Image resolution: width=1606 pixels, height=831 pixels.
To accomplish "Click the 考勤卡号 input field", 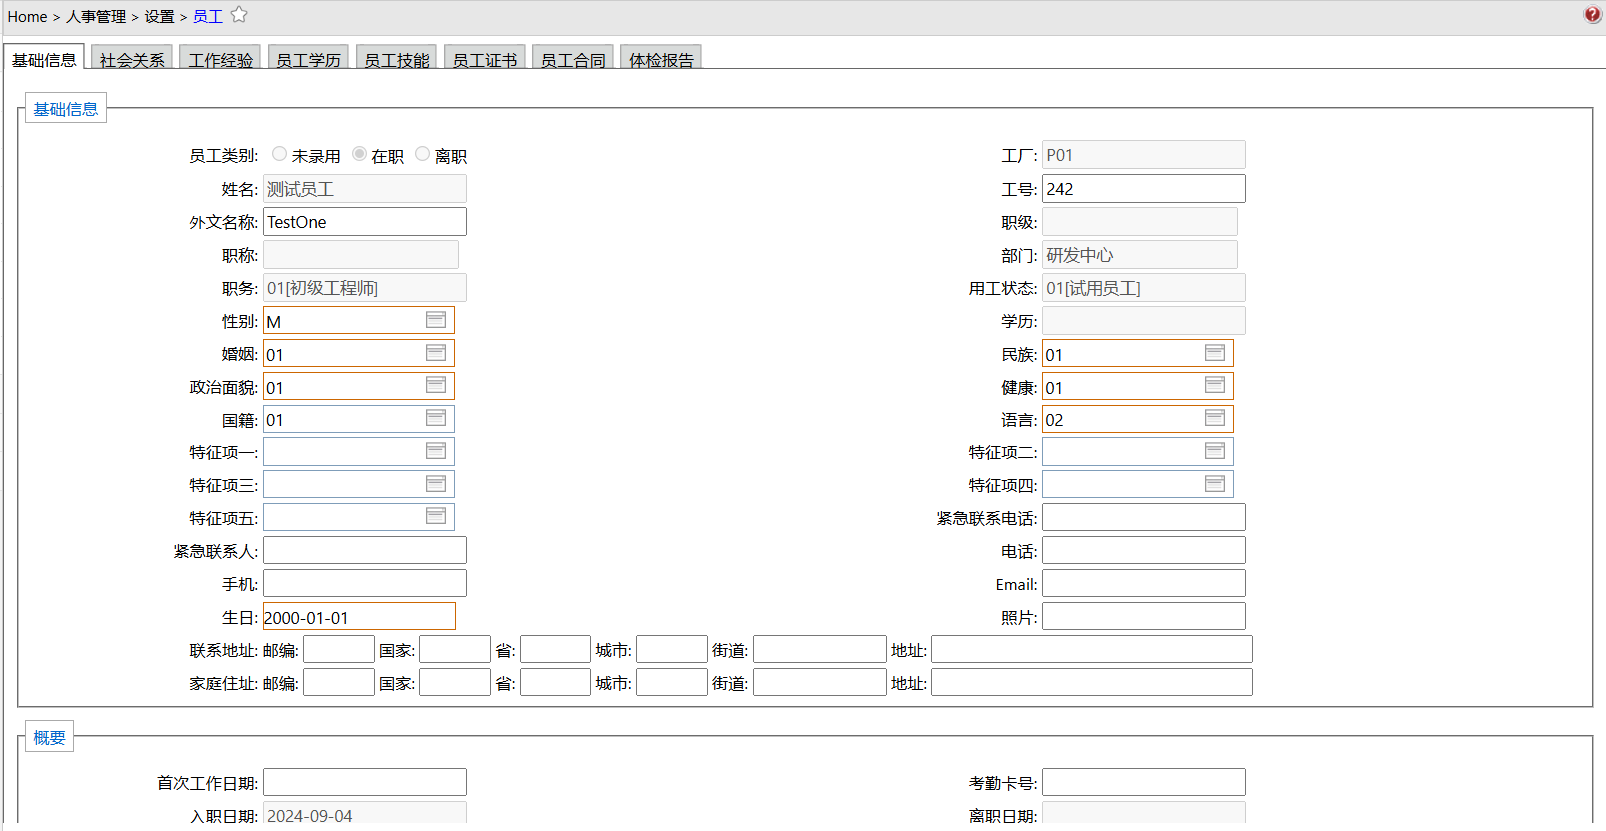I will [x=1144, y=782].
